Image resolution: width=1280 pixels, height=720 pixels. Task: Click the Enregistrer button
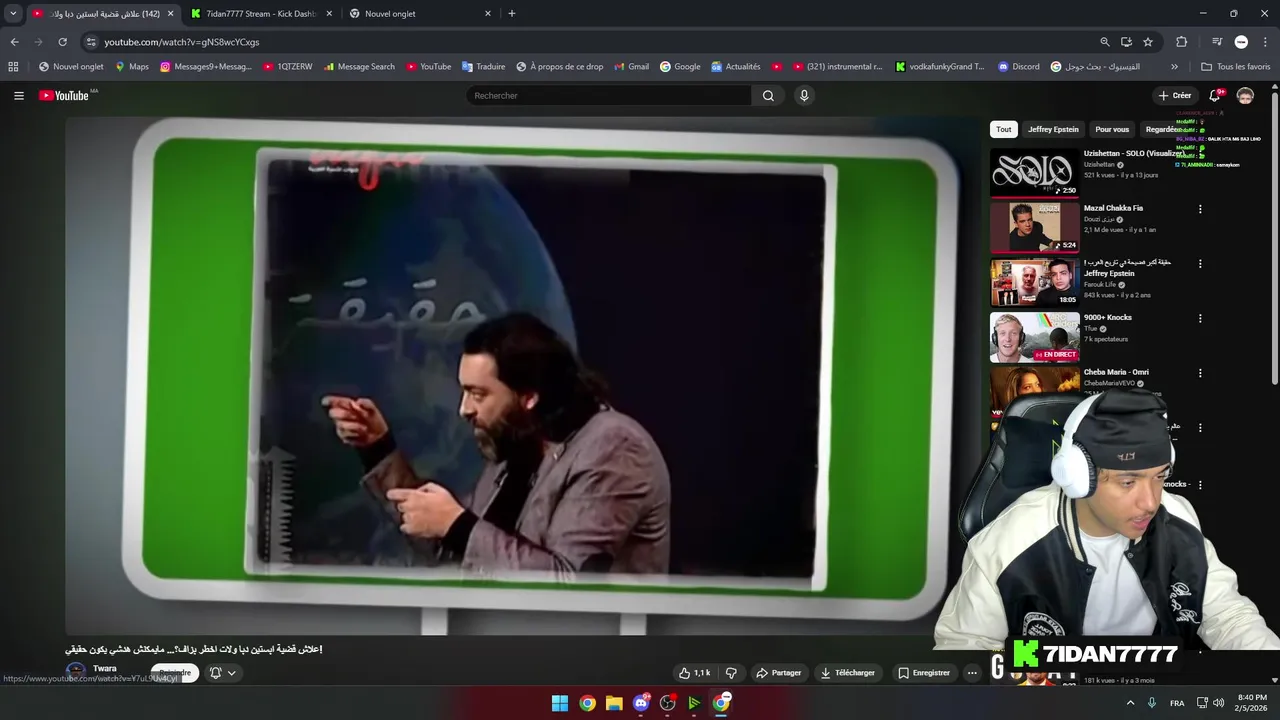pyautogui.click(x=923, y=673)
